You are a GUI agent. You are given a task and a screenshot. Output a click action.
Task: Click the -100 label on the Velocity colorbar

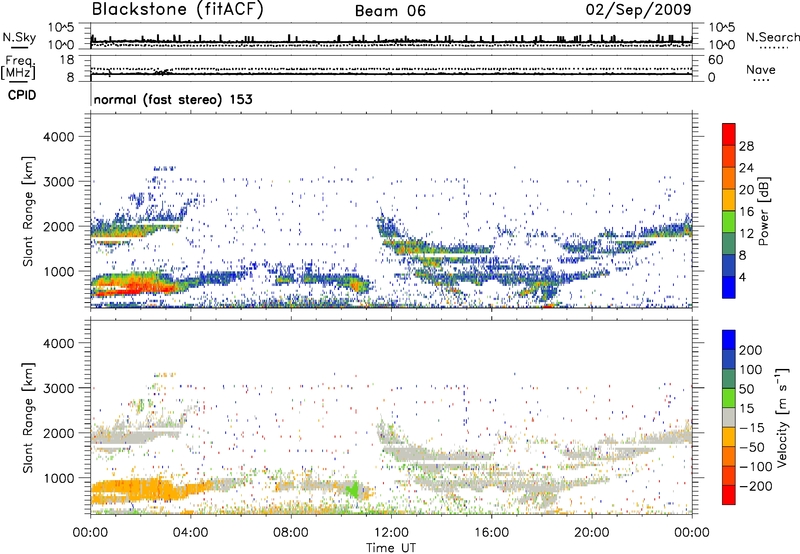point(758,467)
